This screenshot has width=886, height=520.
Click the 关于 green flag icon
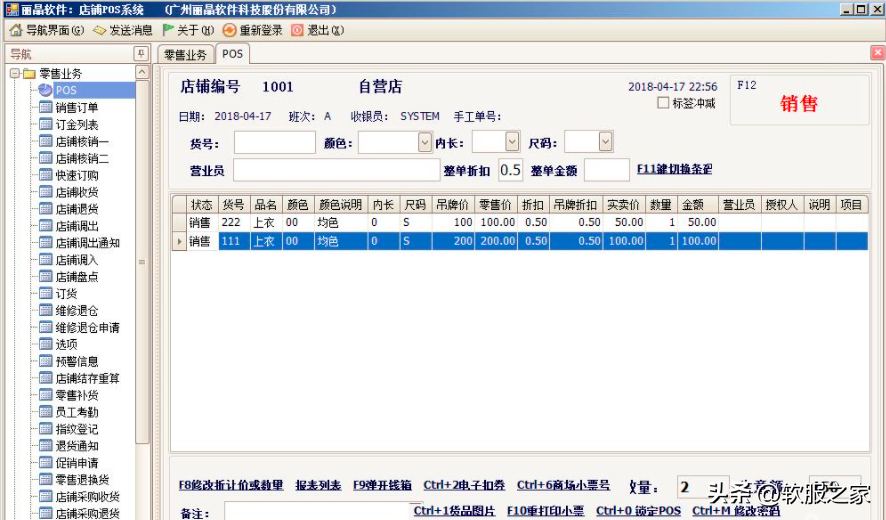[168, 30]
